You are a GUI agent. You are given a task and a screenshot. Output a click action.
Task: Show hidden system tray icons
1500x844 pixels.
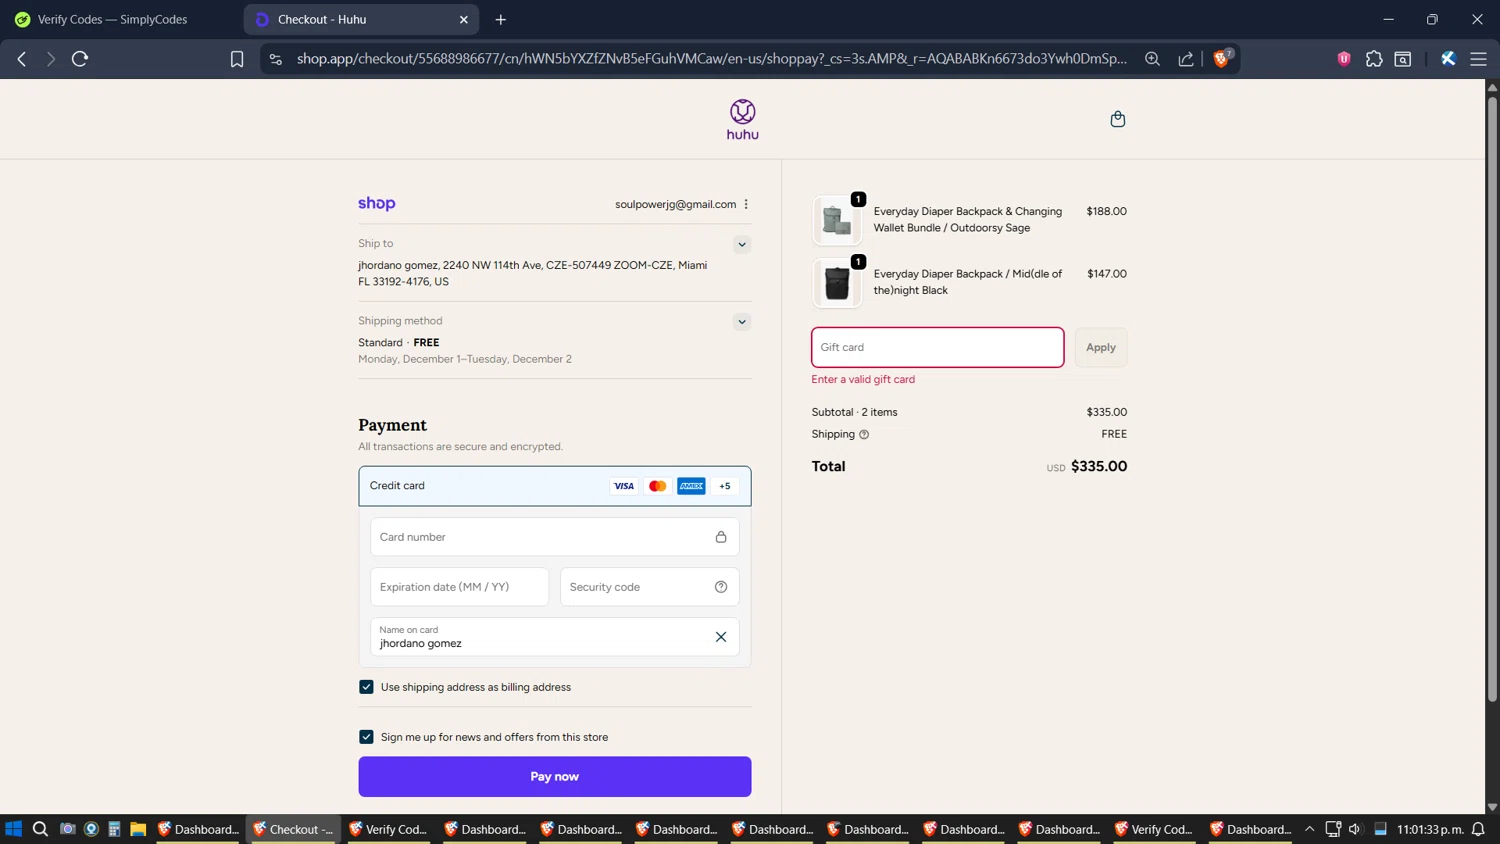click(x=1309, y=829)
